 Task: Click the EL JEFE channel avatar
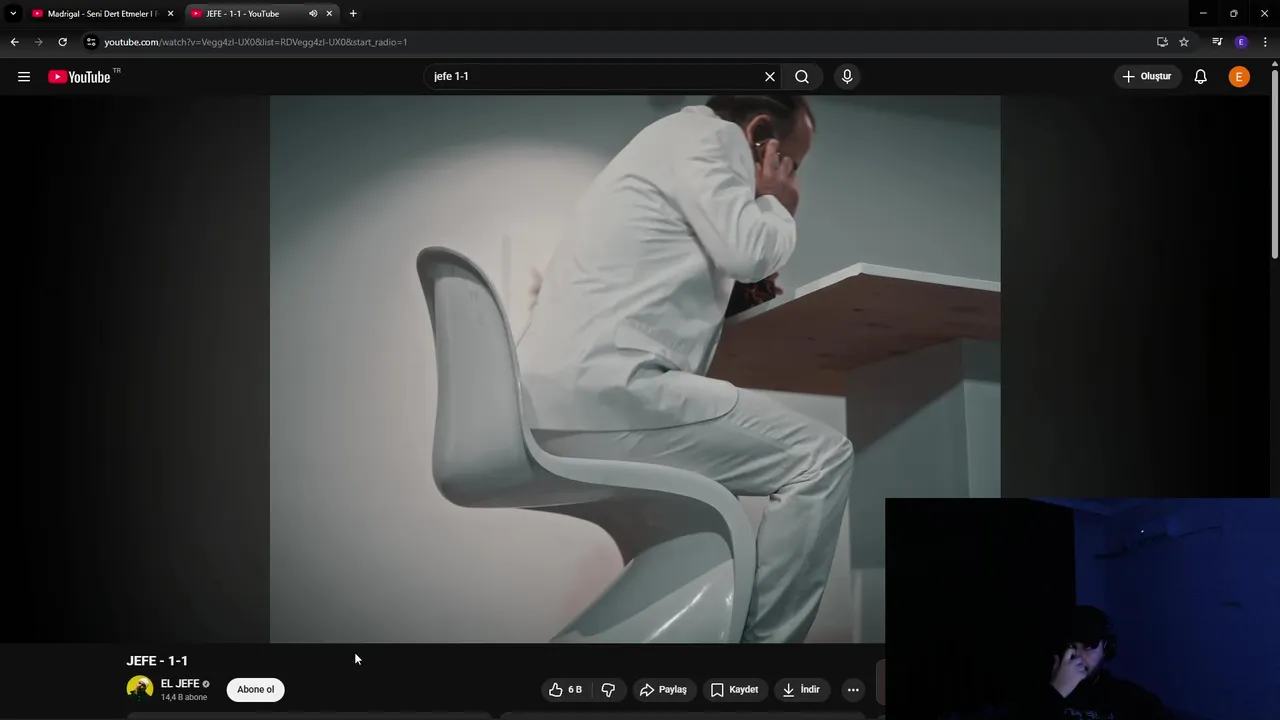[x=140, y=688]
